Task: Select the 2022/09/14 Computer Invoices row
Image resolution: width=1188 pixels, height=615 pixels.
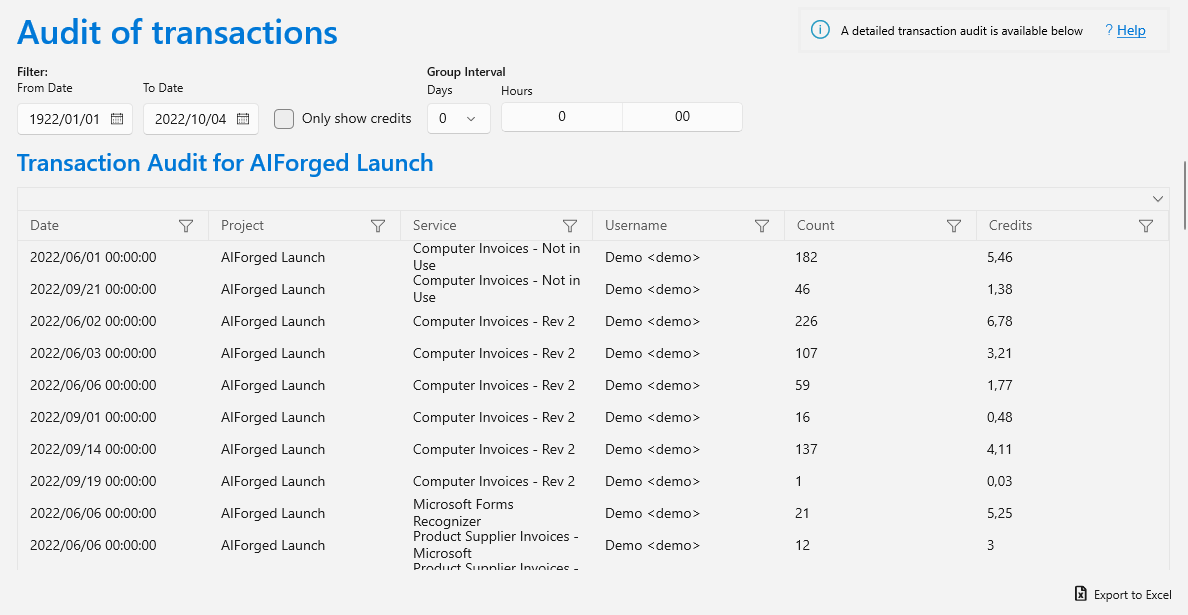Action: point(592,449)
